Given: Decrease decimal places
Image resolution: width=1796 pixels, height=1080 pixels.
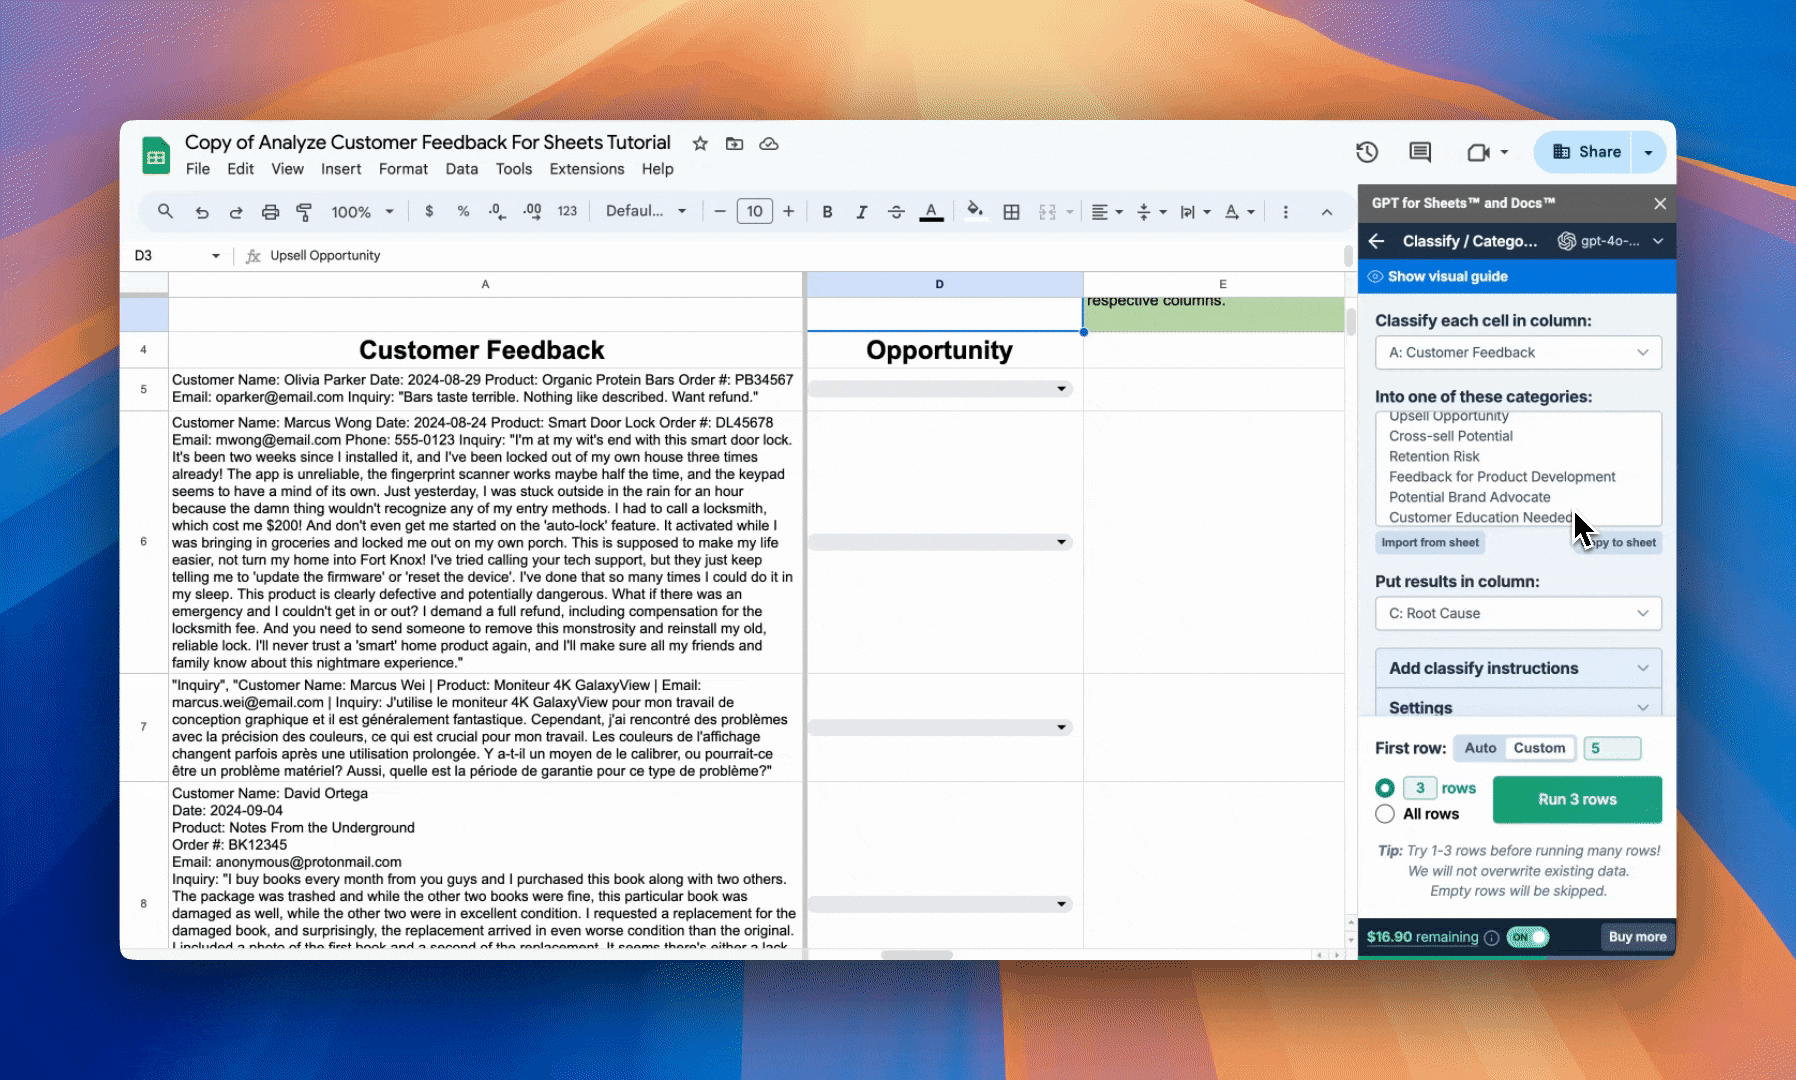Looking at the screenshot, I should [497, 211].
